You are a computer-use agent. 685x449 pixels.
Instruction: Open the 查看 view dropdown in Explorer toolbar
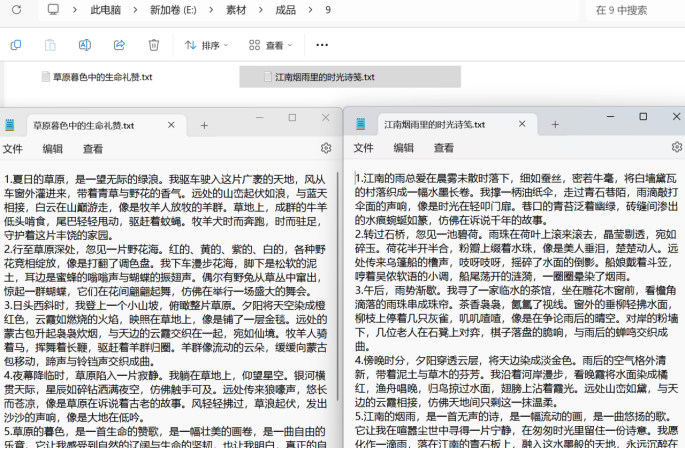tap(270, 45)
